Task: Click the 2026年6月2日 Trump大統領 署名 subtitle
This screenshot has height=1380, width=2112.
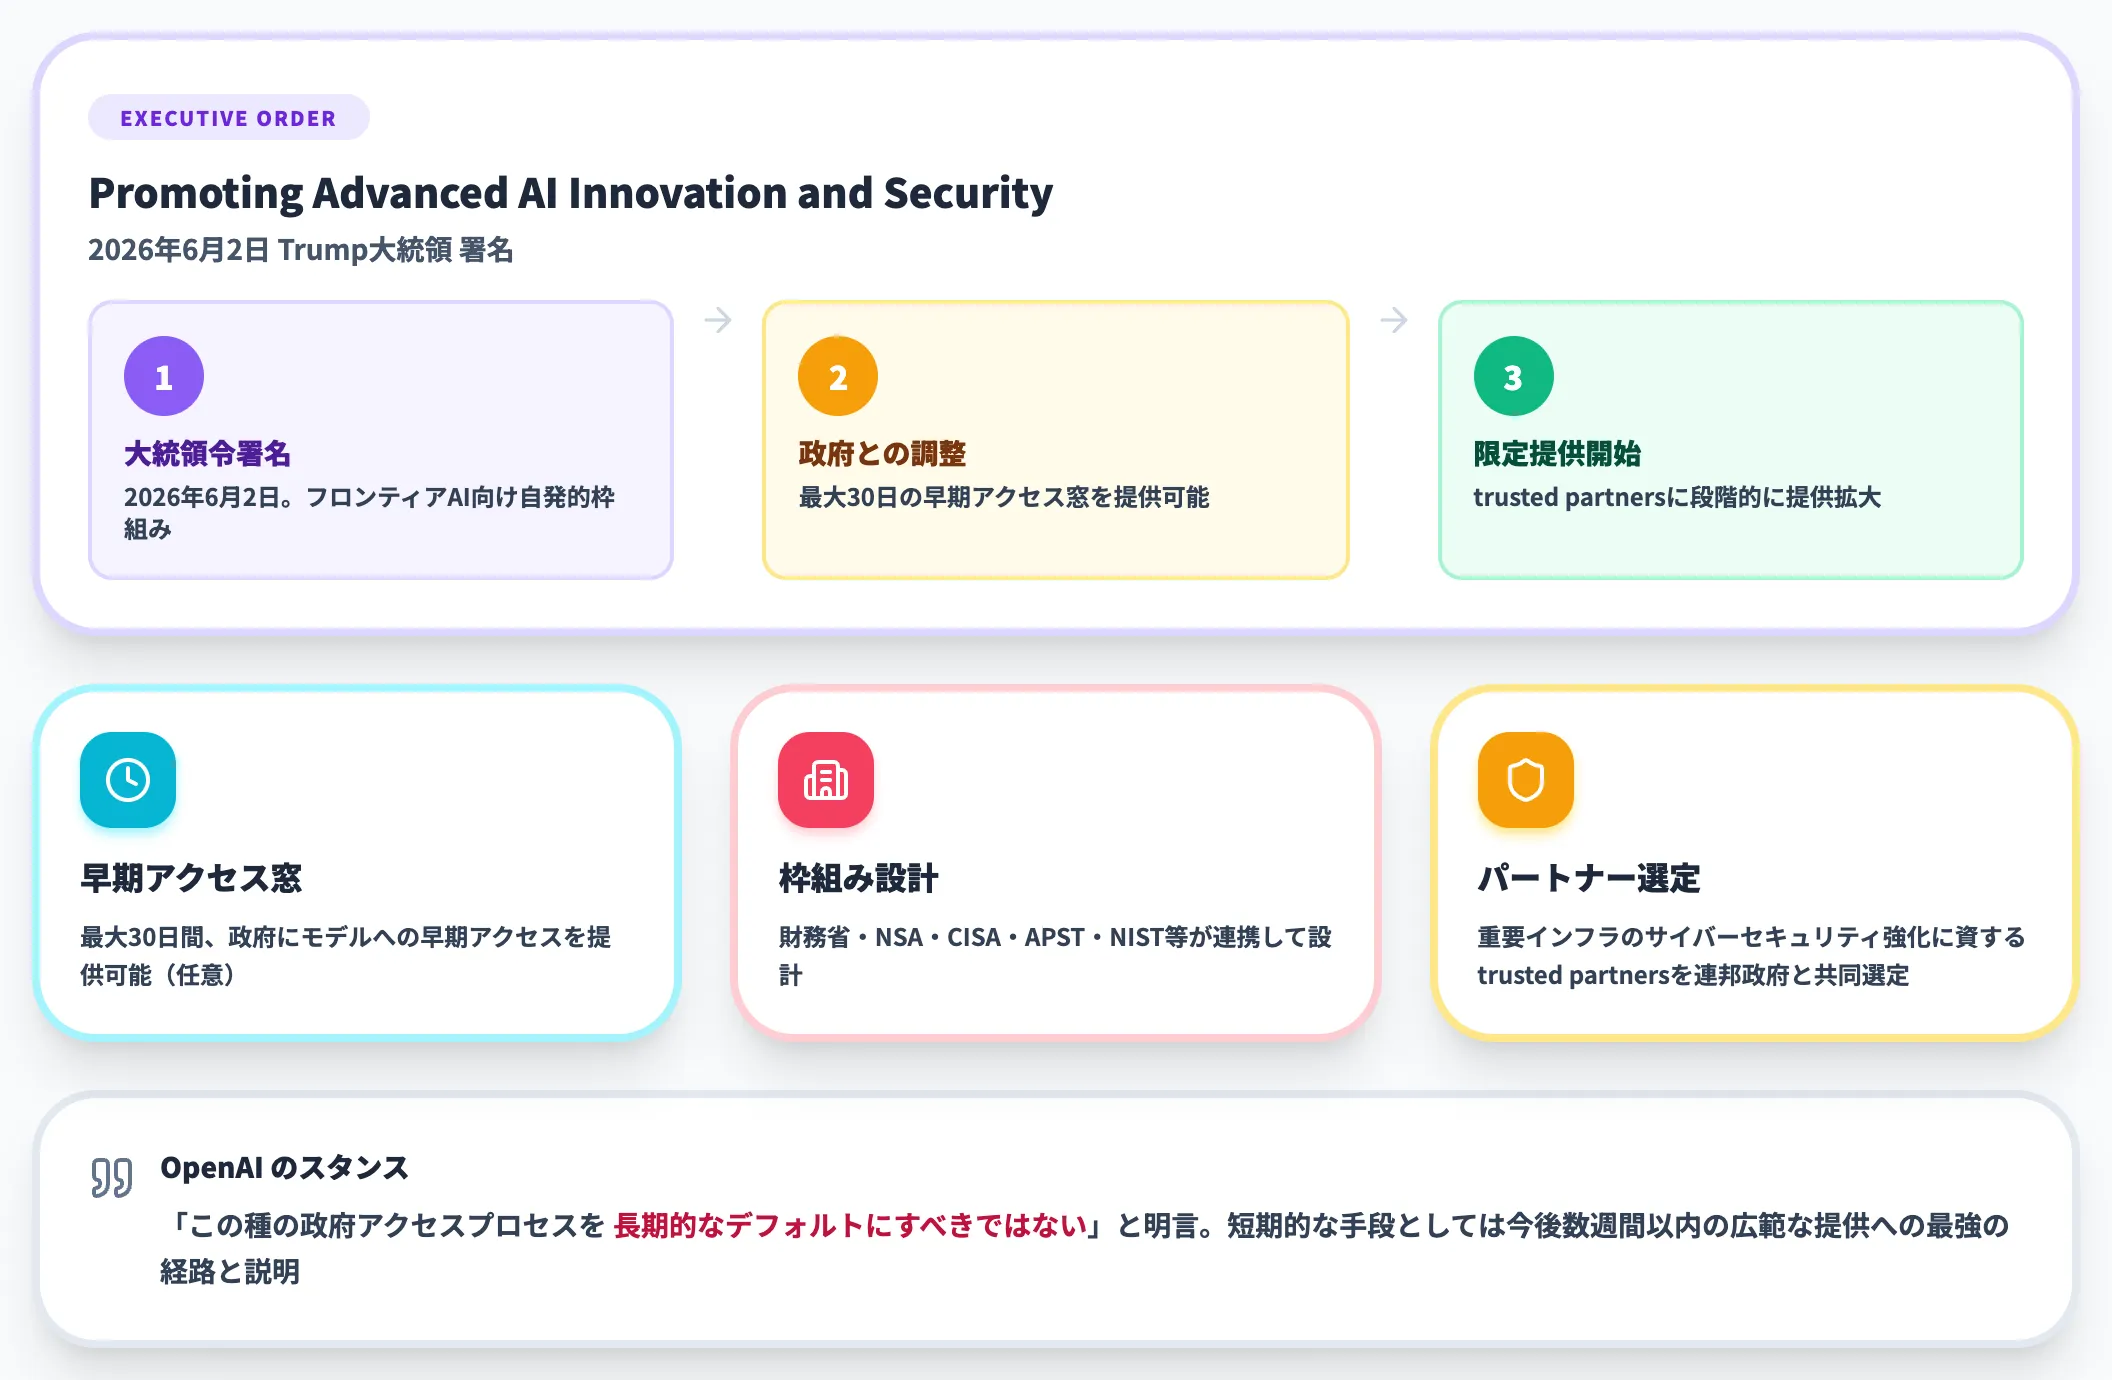Action: [301, 250]
